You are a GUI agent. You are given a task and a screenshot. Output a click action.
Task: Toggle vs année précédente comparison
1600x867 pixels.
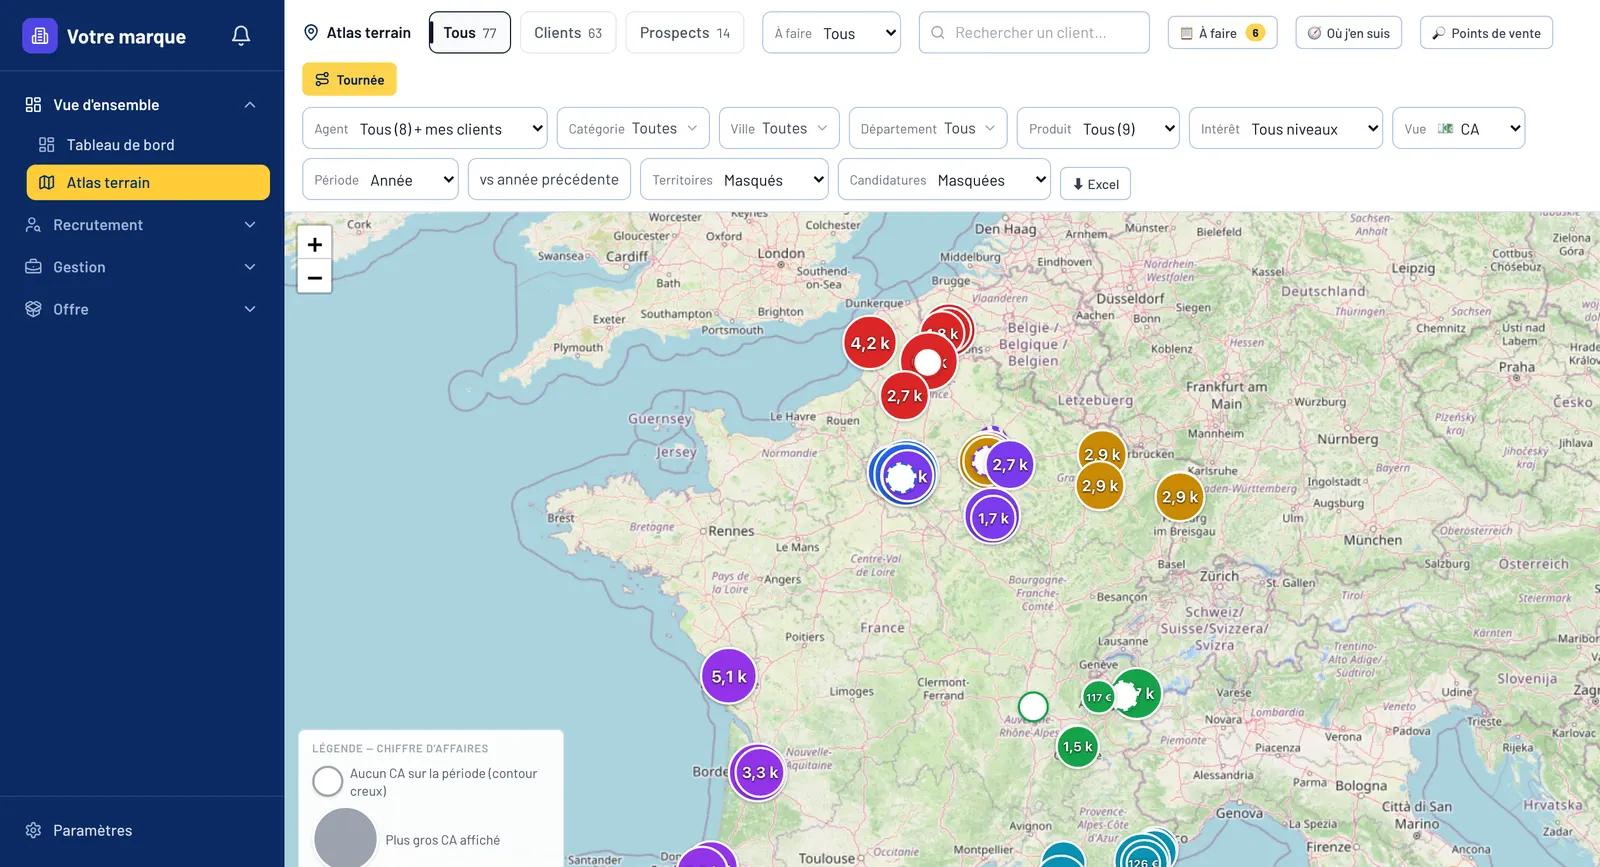(549, 180)
